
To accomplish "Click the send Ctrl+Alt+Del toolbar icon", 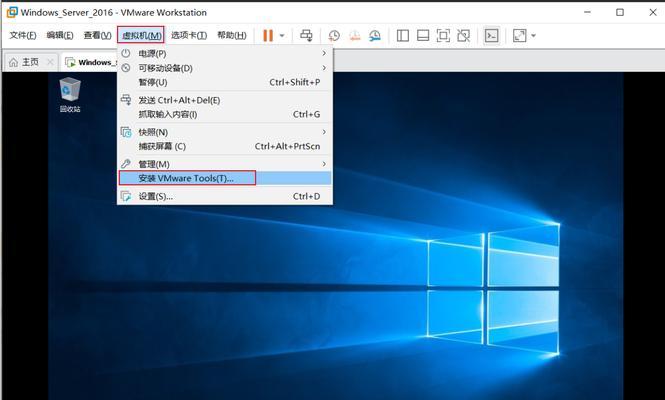I will click(x=306, y=35).
